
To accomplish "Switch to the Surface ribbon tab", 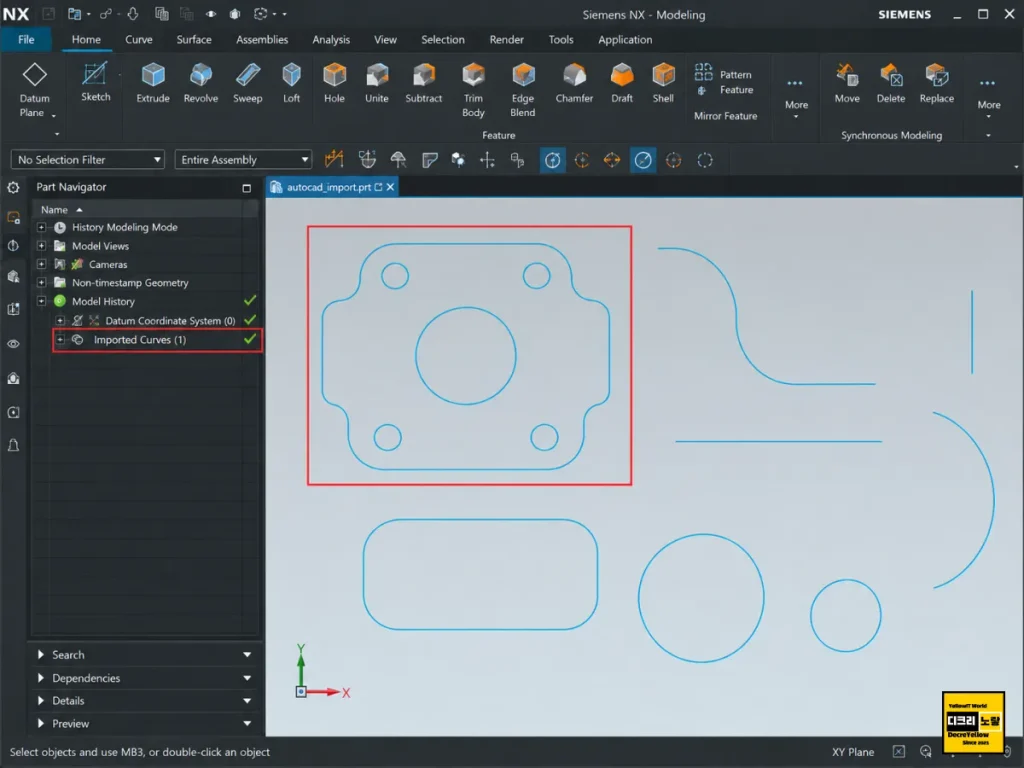I will click(194, 40).
